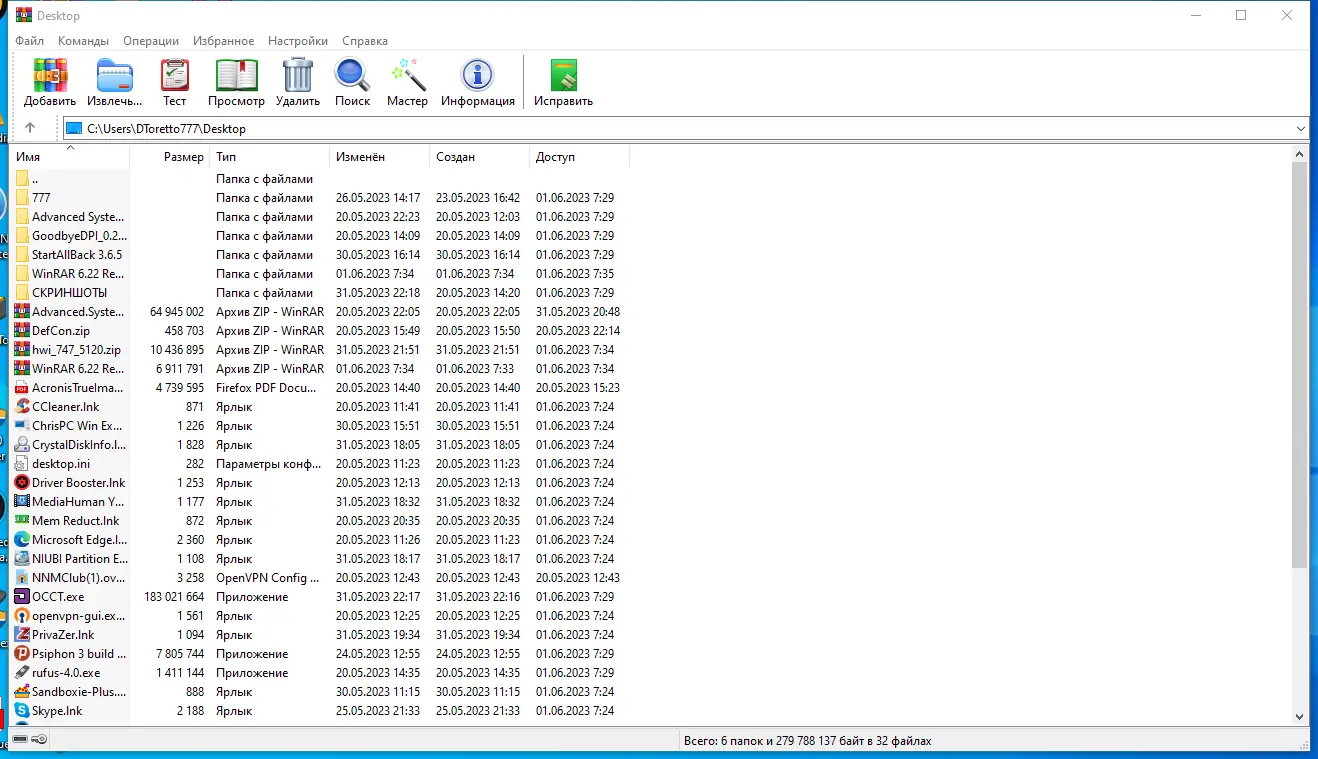Select the "СКРИНШОТЫ" folder name
The image size is (1318, 759).
(x=69, y=293)
